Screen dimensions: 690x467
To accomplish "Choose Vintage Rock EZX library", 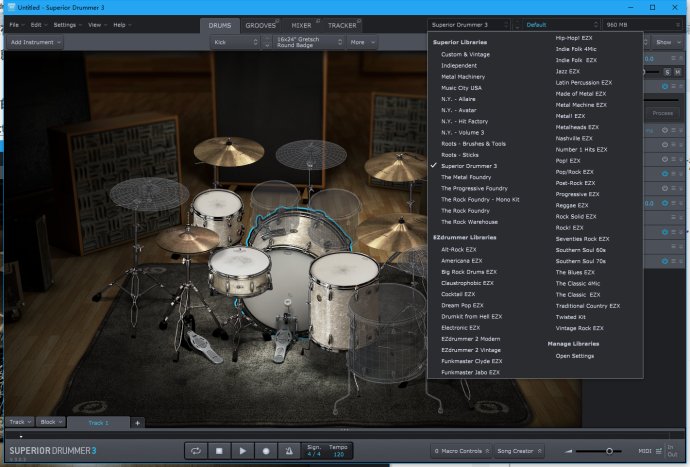I will pos(579,328).
